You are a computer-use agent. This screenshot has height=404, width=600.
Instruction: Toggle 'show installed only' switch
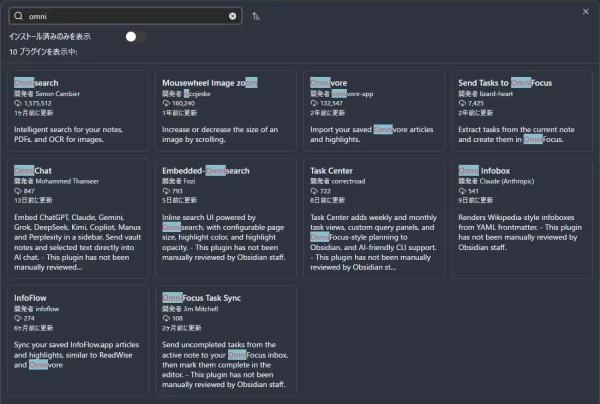[x=135, y=37]
